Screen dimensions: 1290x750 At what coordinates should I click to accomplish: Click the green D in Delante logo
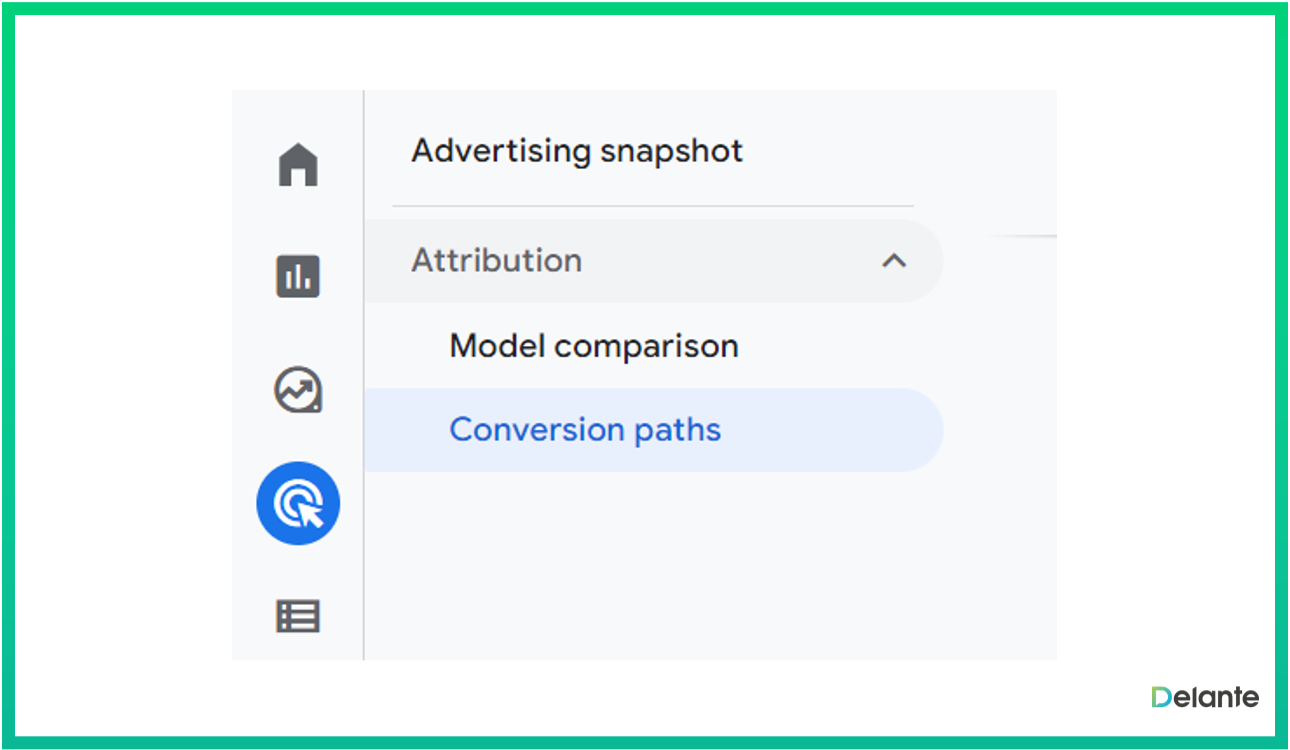tap(1160, 697)
